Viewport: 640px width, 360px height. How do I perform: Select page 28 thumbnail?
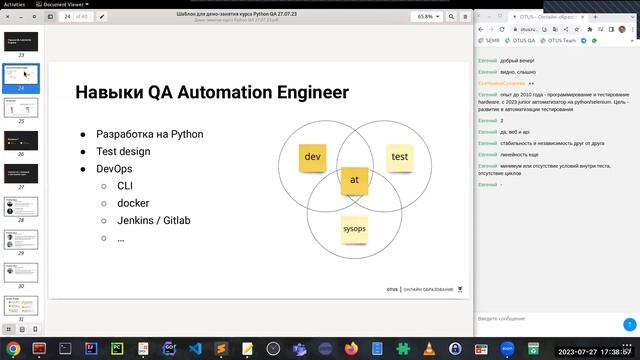(x=21, y=207)
